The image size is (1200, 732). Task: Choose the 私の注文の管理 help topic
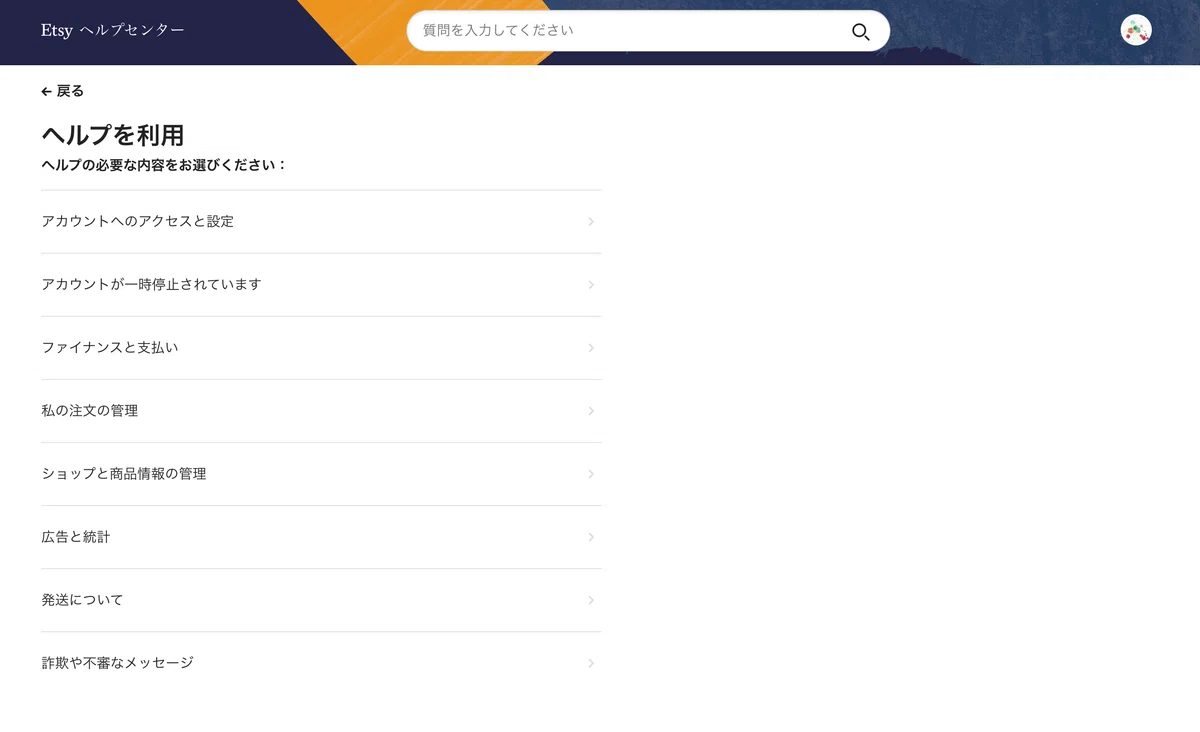coord(321,410)
